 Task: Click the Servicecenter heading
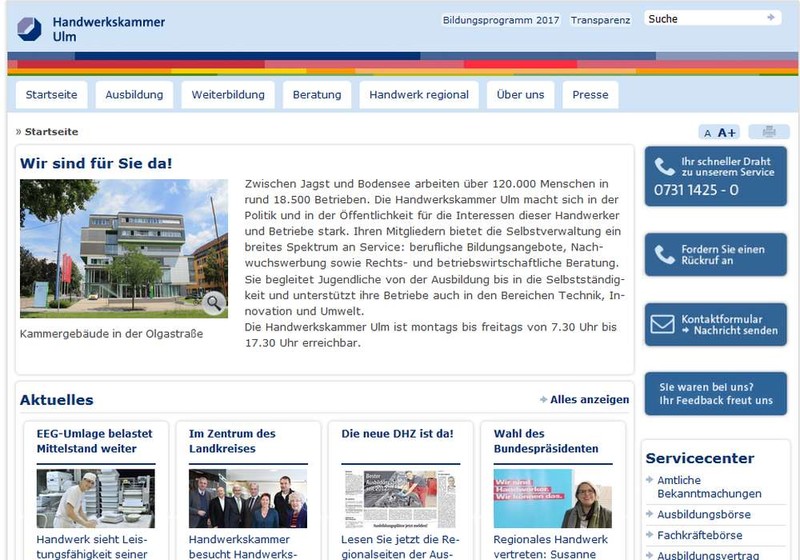[x=699, y=458]
